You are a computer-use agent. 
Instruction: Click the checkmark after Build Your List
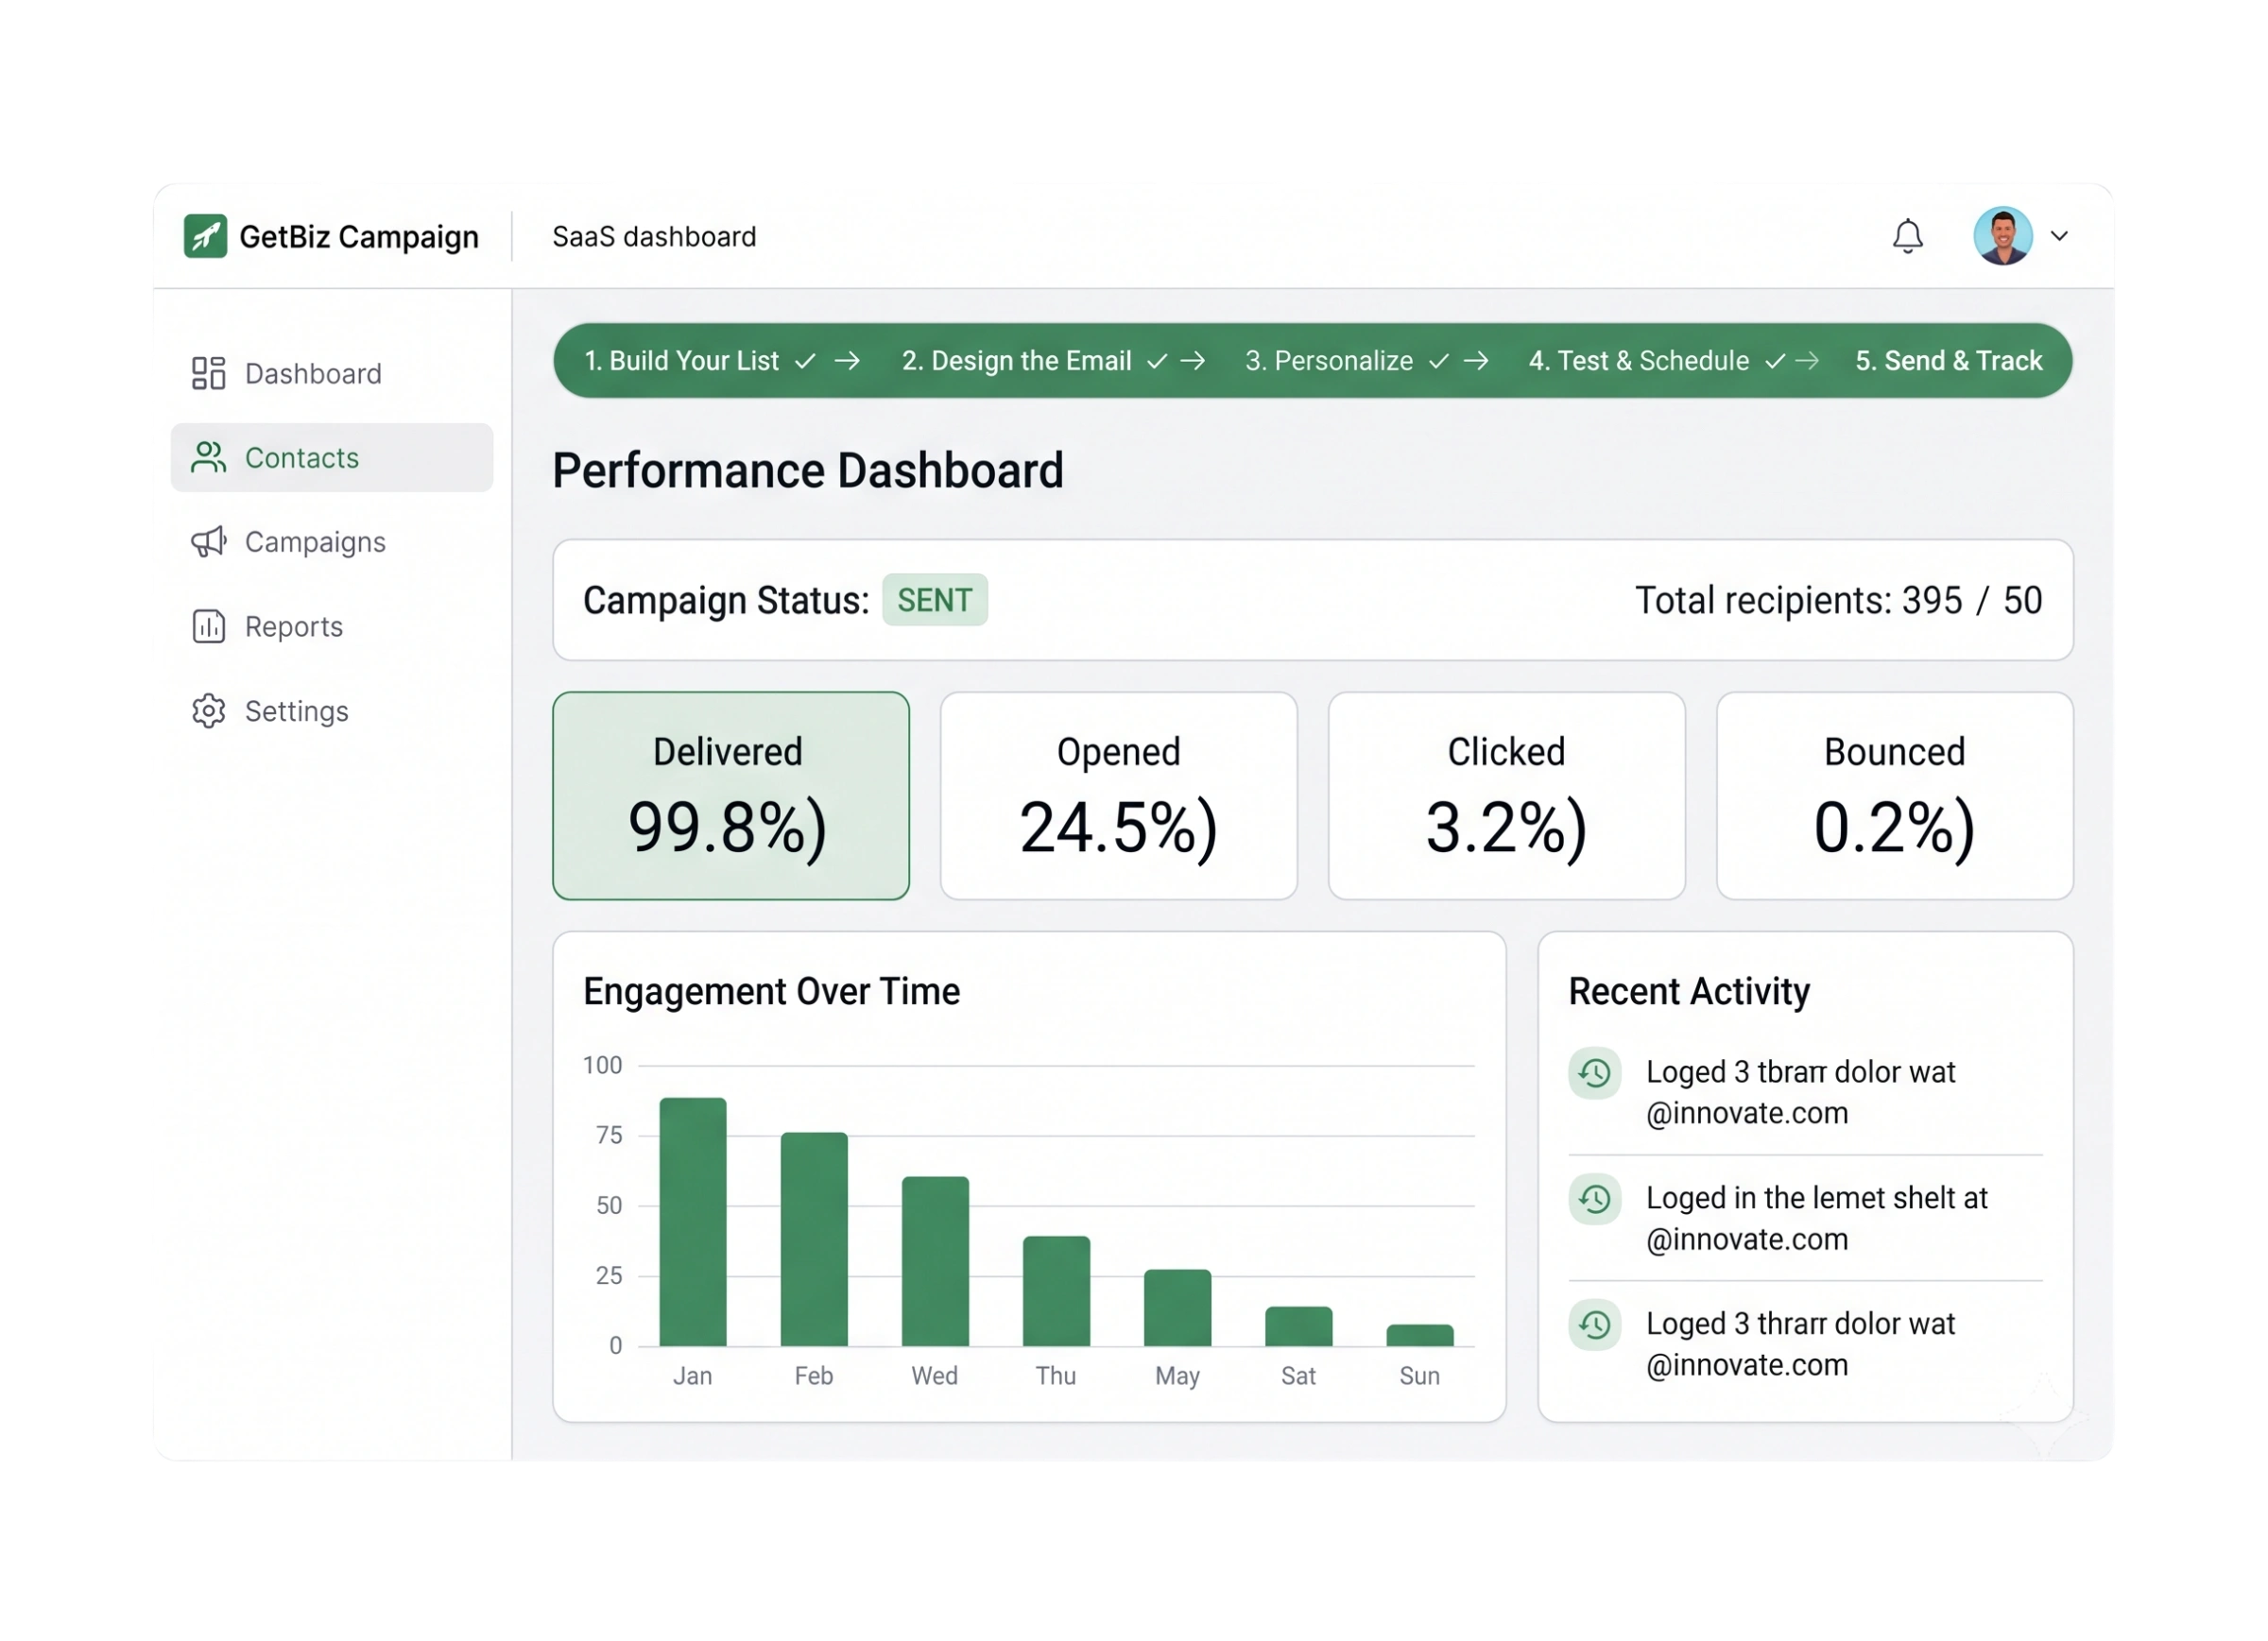(805, 361)
